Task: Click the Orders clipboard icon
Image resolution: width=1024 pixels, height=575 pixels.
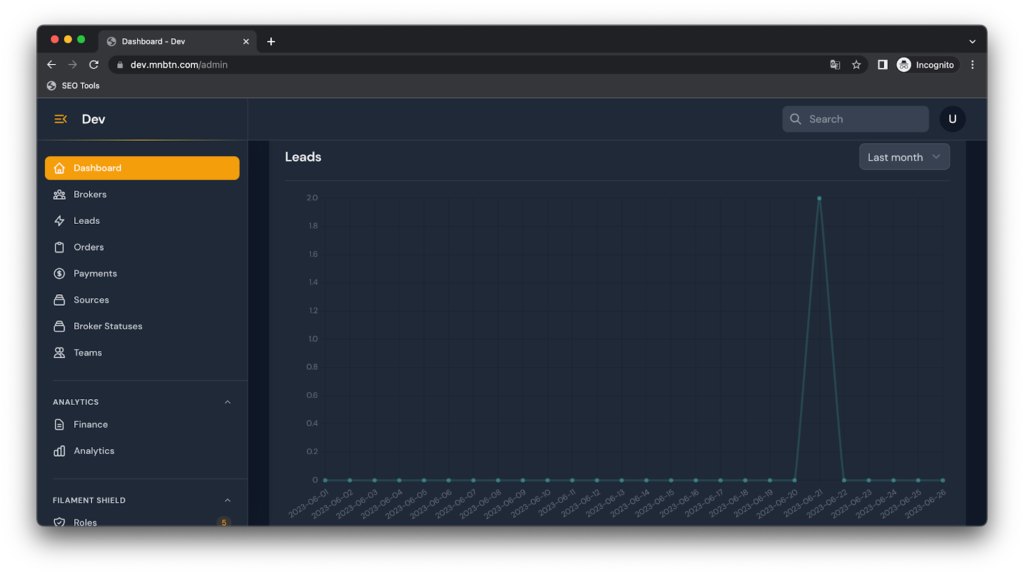Action: coord(60,247)
